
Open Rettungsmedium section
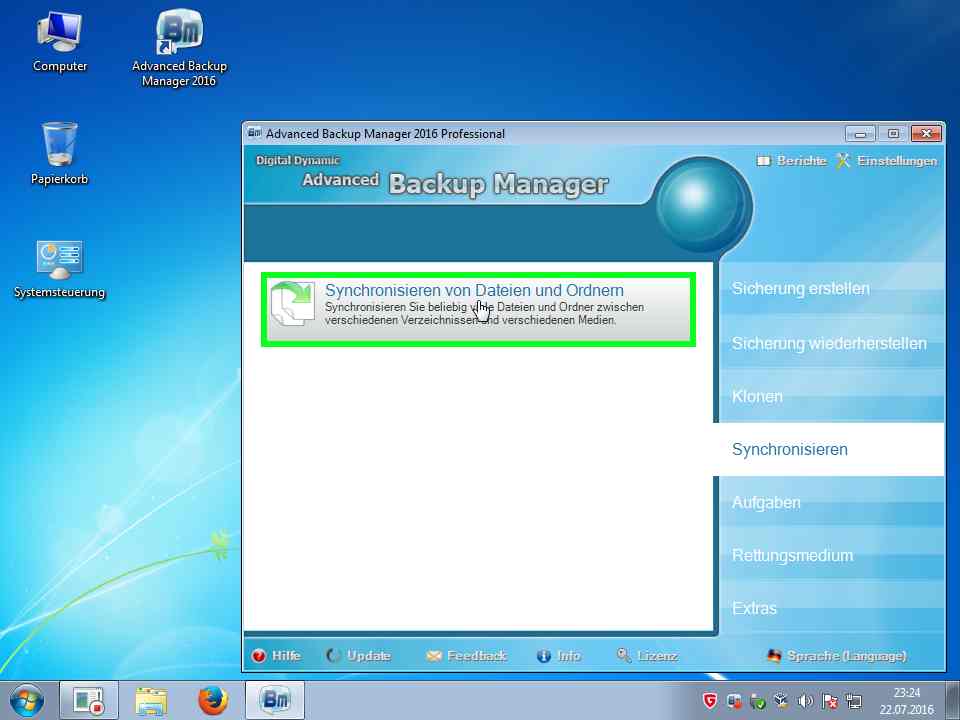[792, 555]
